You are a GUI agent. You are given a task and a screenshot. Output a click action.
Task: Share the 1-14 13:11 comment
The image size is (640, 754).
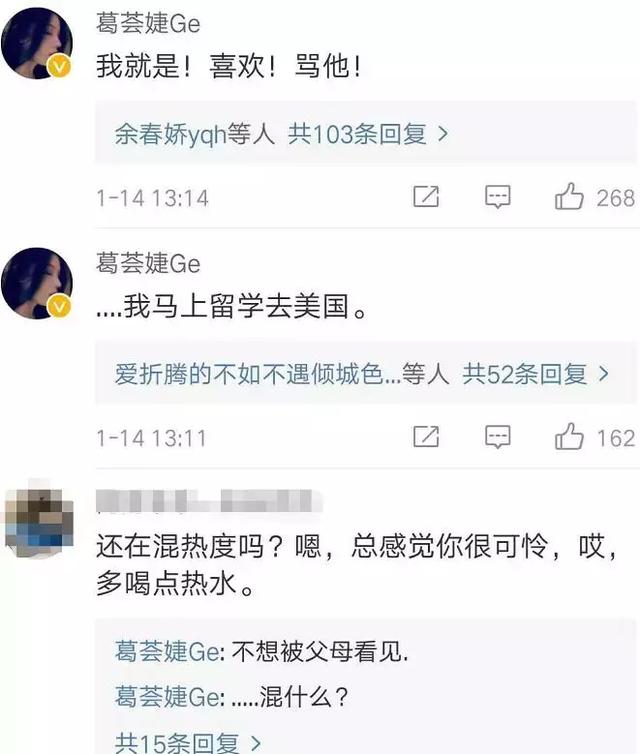click(426, 436)
